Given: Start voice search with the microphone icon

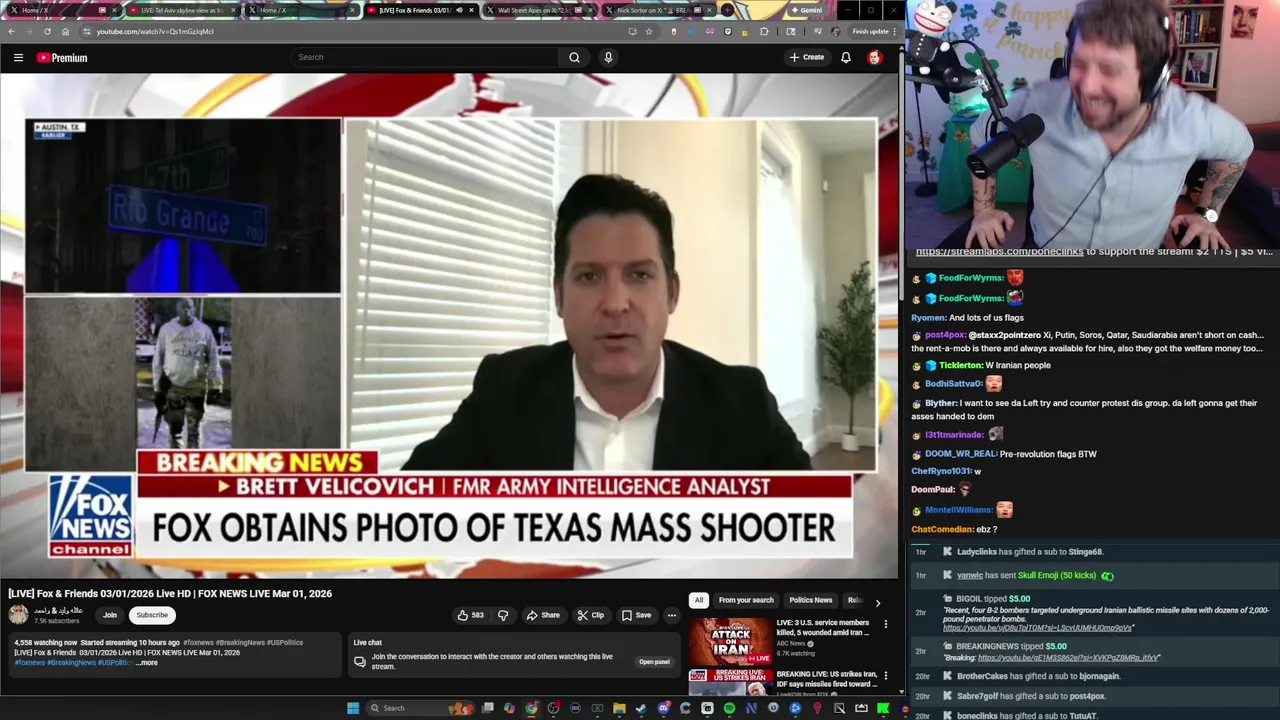Looking at the screenshot, I should pos(608,57).
